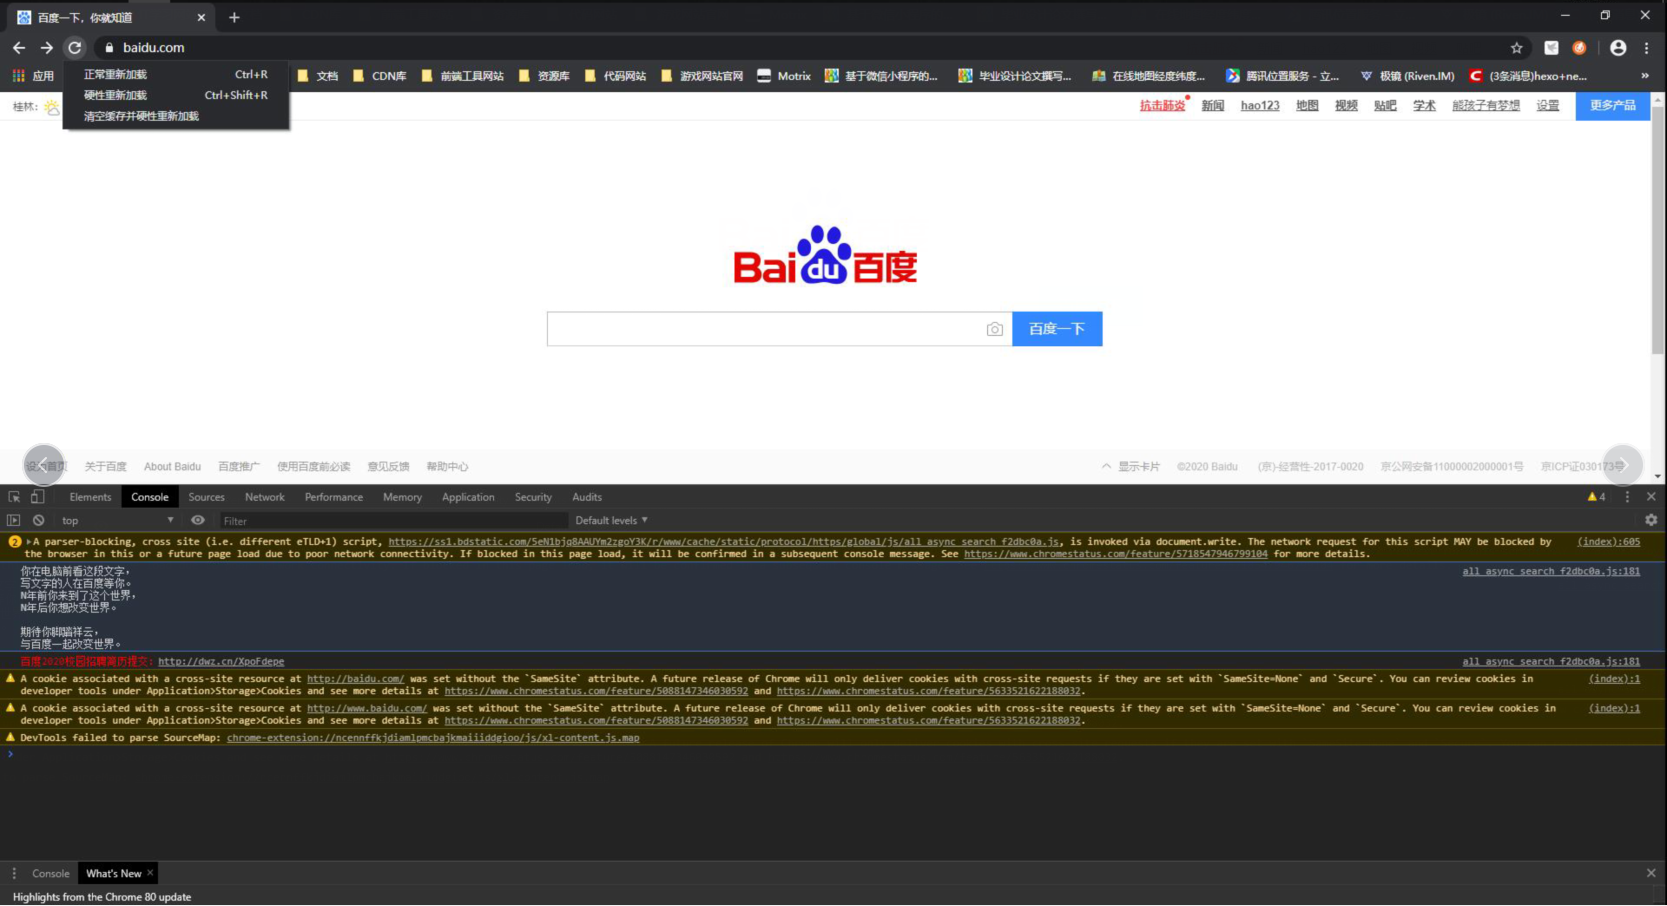
Task: Show the console sidebar icon
Action: [13, 520]
